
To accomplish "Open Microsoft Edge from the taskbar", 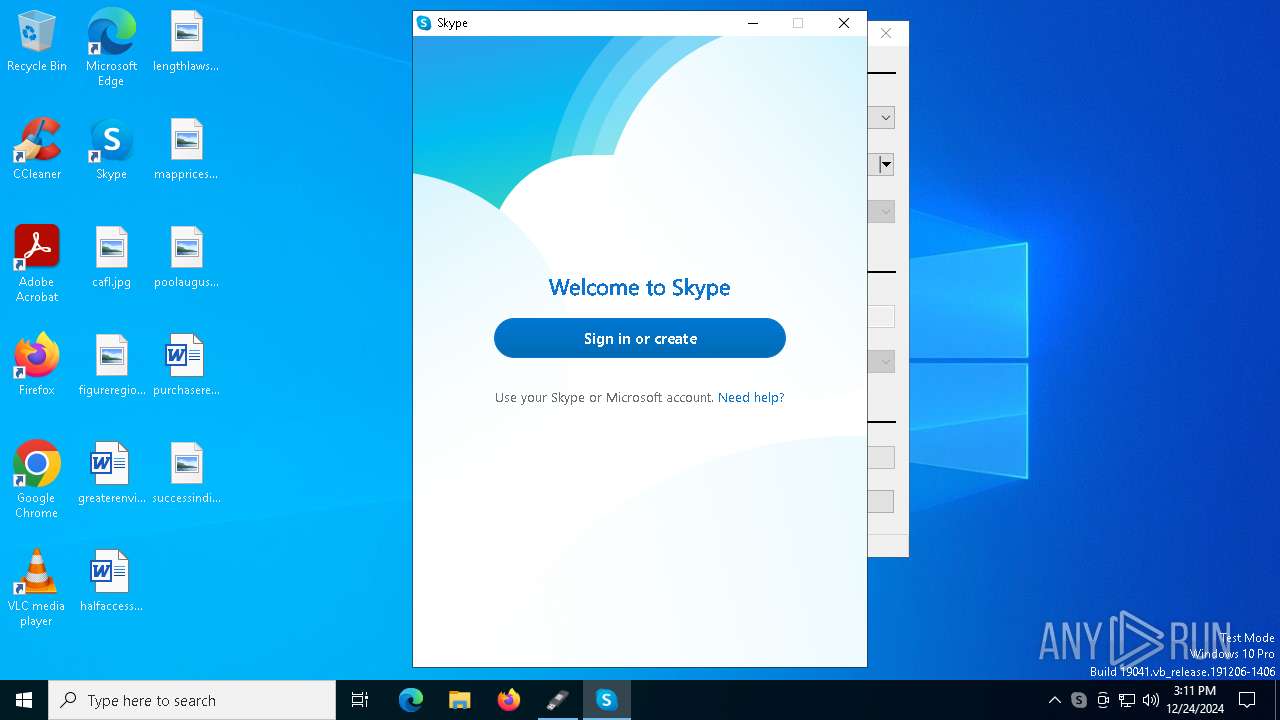I will pyautogui.click(x=411, y=700).
